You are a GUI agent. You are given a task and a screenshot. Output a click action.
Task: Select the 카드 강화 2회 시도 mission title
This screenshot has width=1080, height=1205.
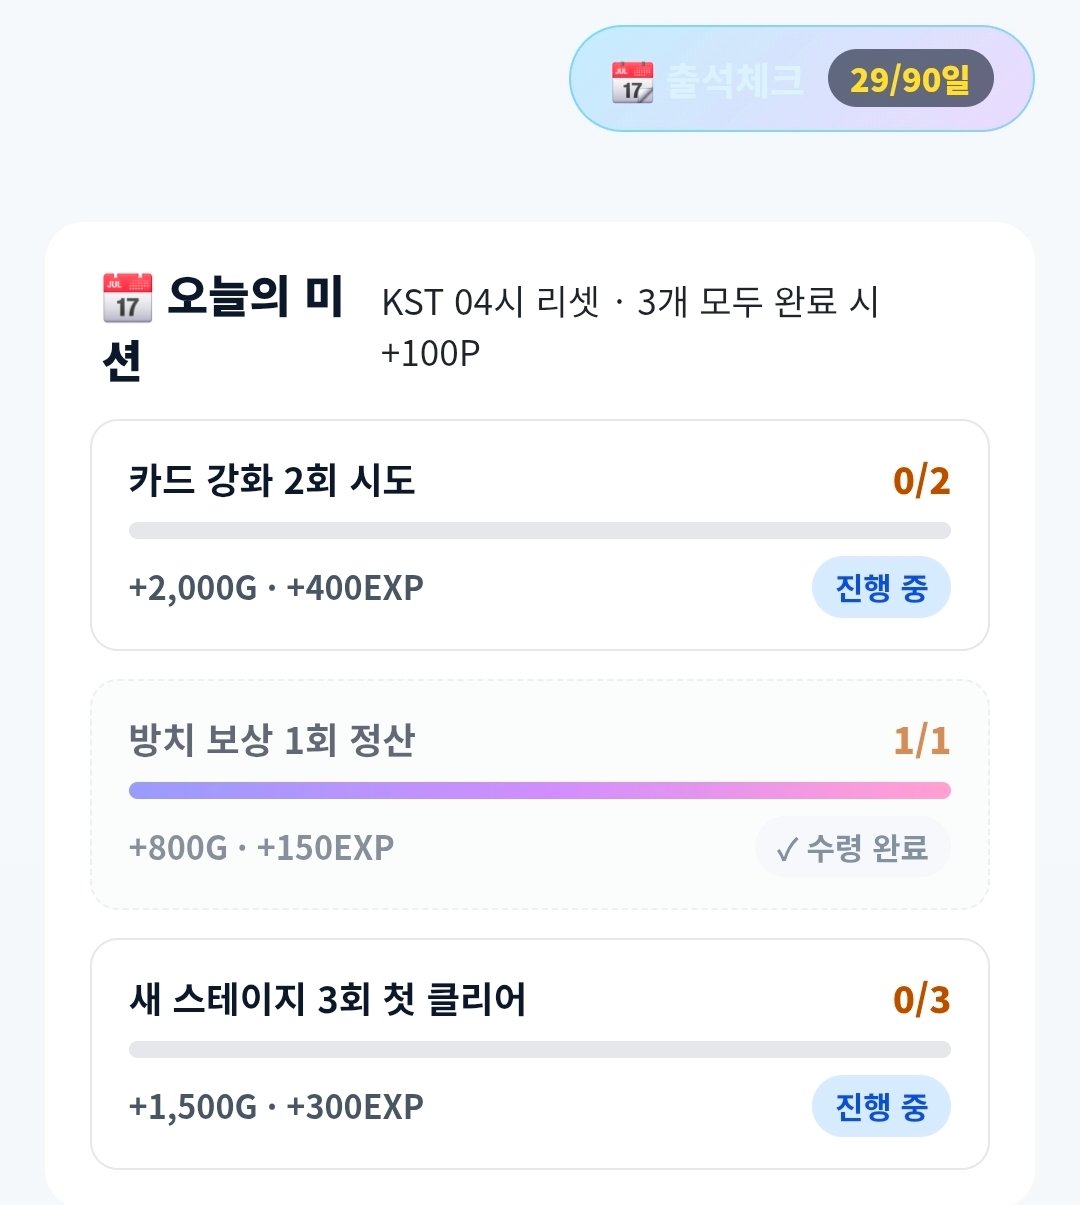pos(271,481)
